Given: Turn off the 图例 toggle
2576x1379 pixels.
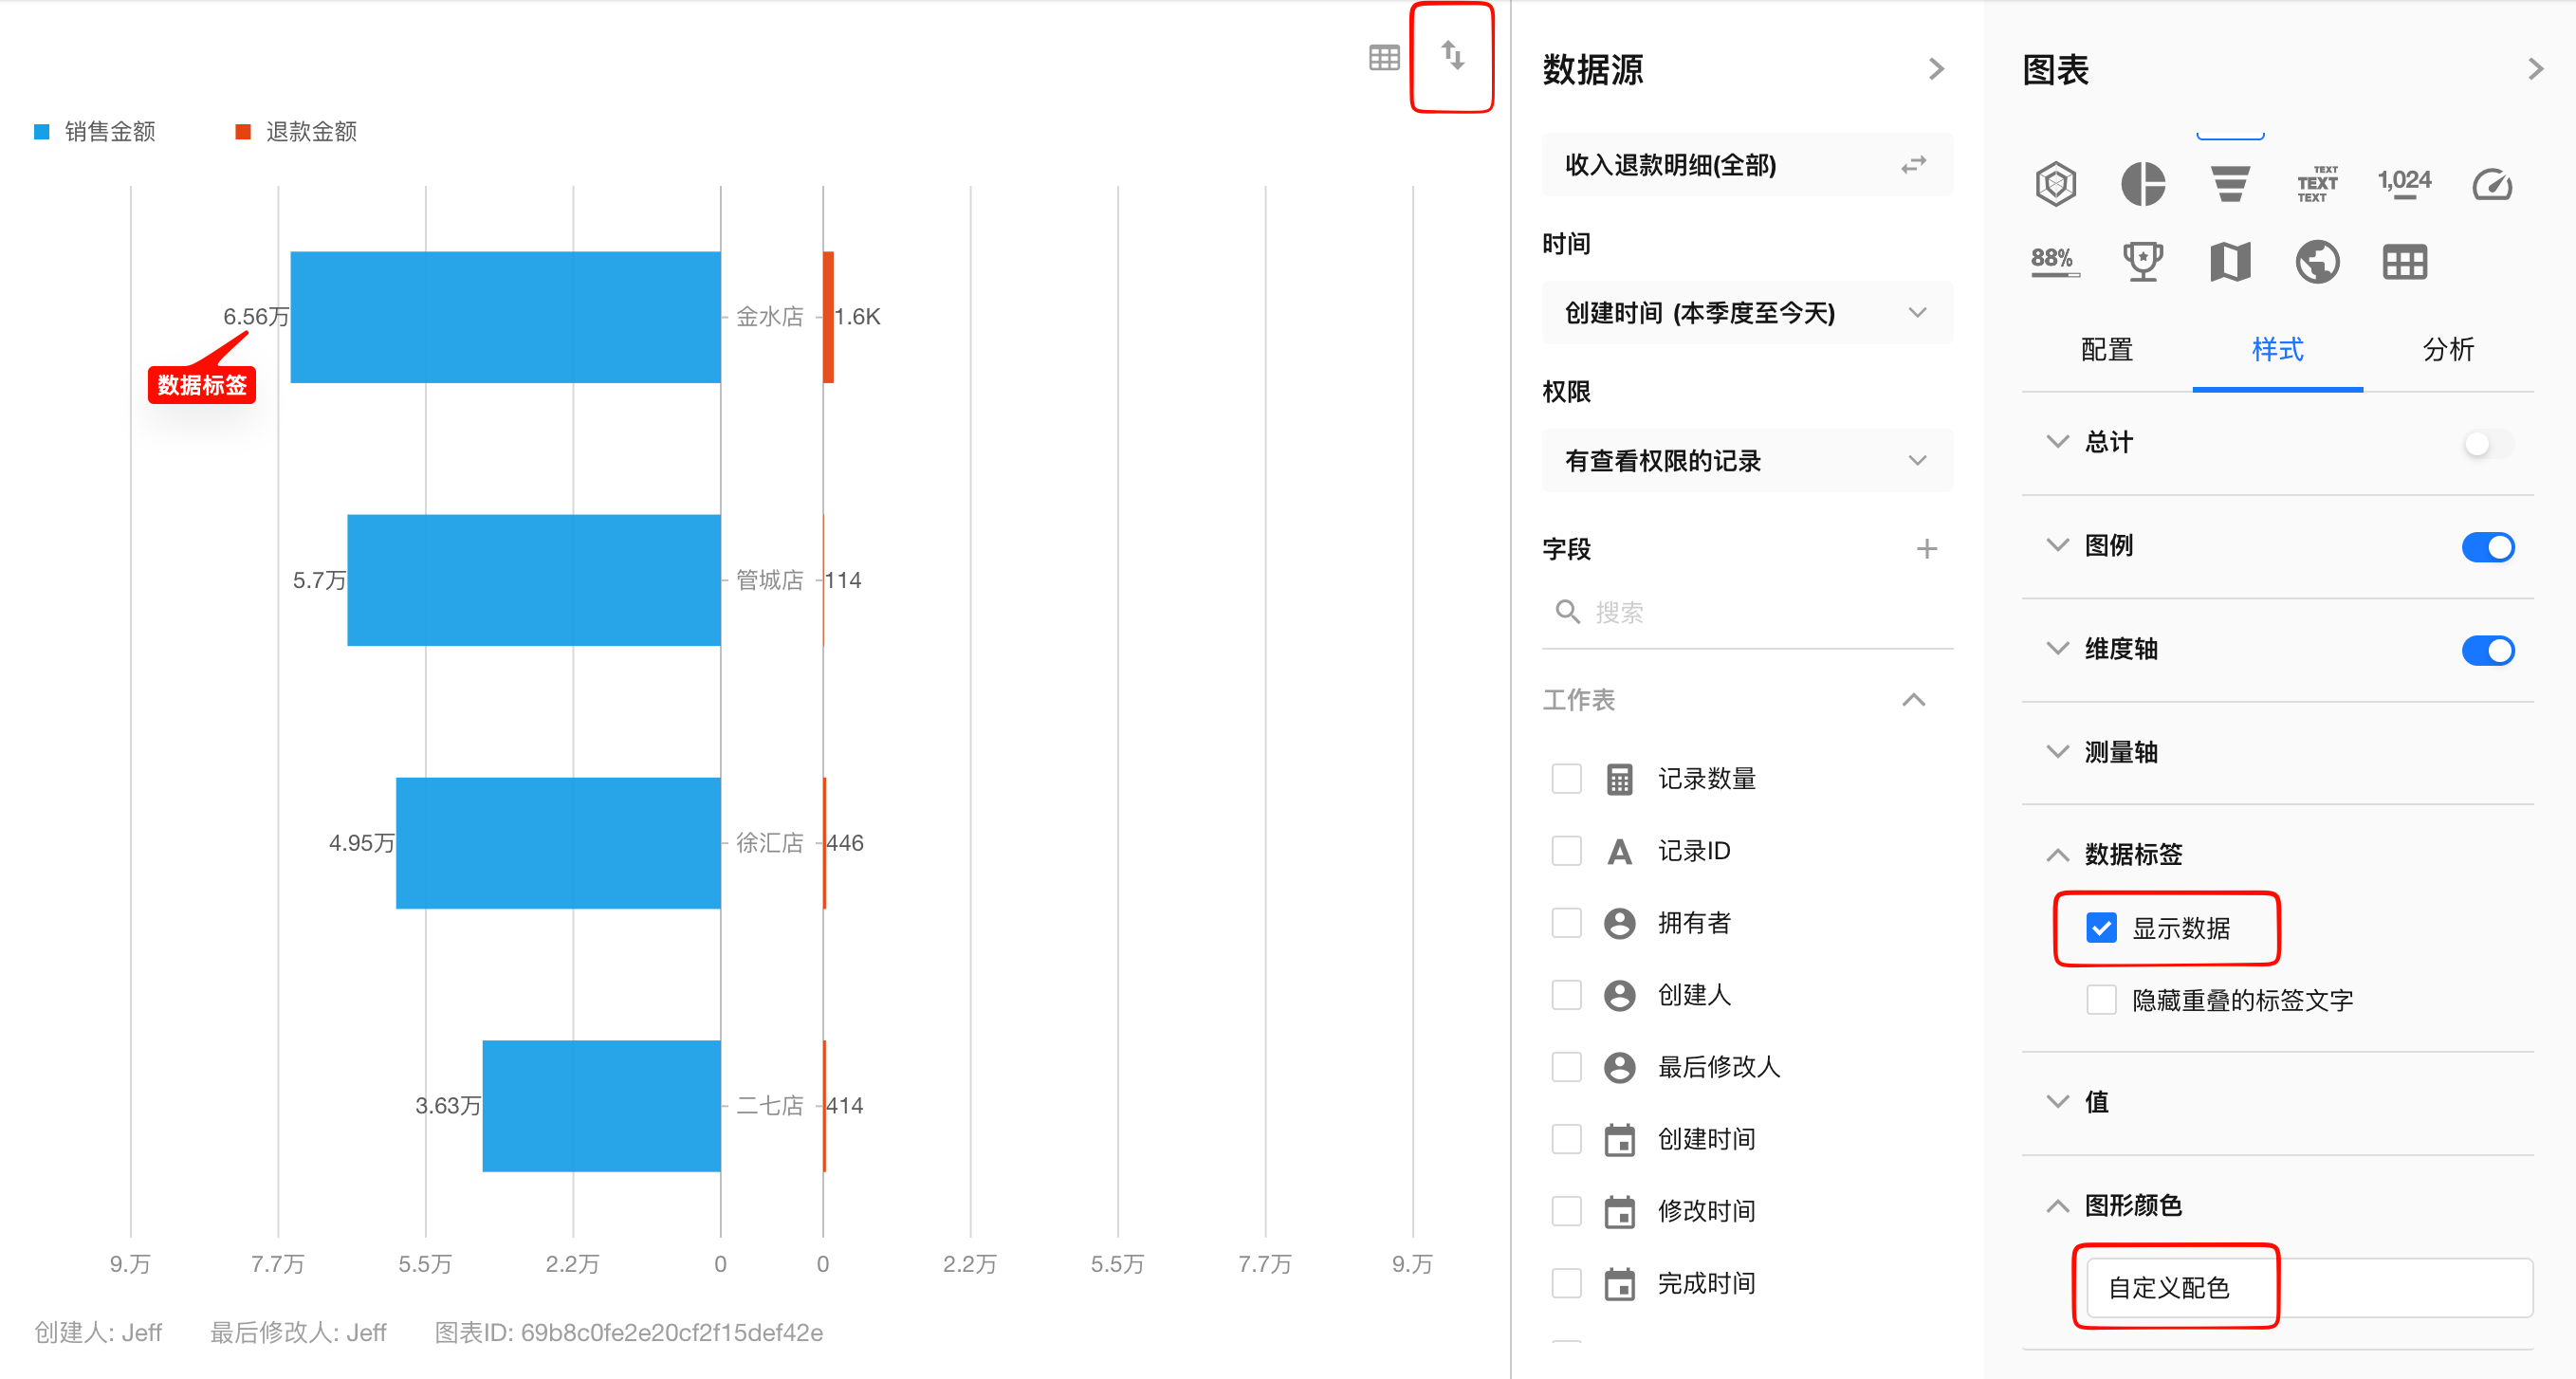Looking at the screenshot, I should pos(2487,547).
